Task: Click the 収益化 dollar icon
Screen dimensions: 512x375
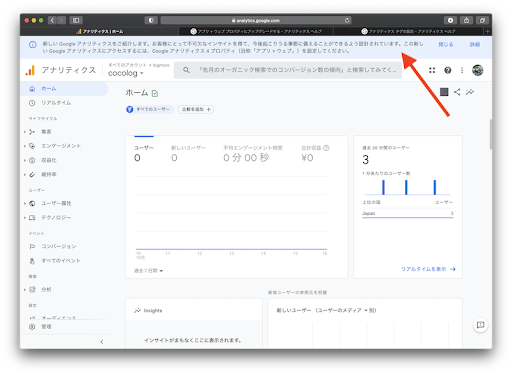Action: 32,160
